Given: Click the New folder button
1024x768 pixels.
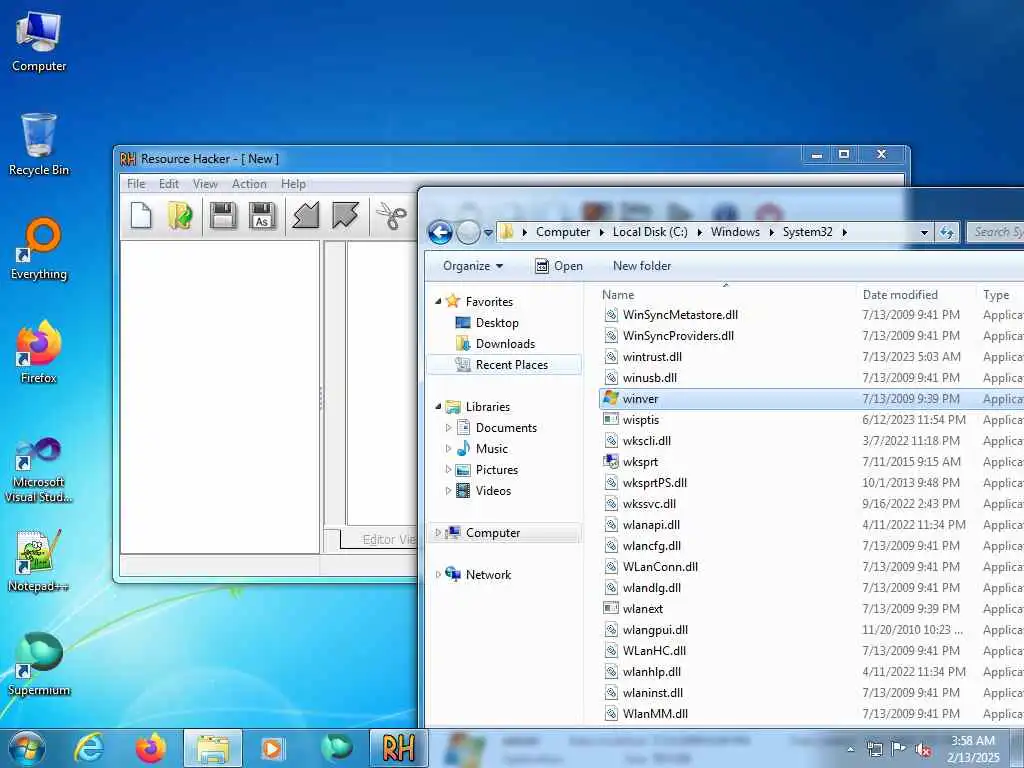Looking at the screenshot, I should tap(641, 266).
